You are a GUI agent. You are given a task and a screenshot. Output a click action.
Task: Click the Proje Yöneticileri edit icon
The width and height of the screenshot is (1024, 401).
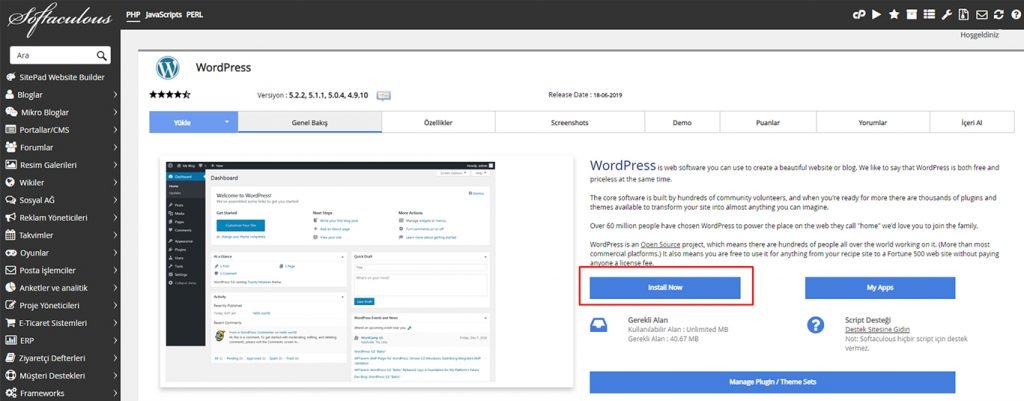click(10, 305)
